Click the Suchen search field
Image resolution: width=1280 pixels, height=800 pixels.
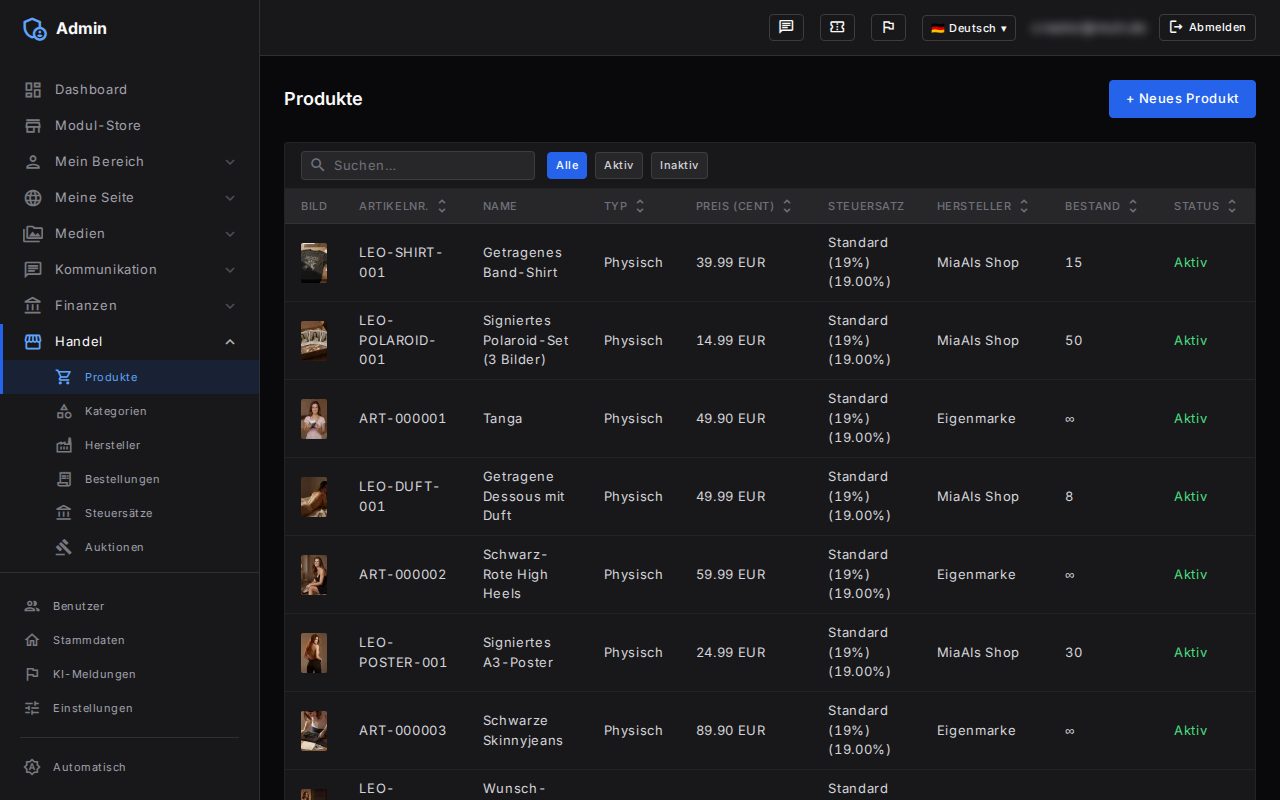point(418,166)
